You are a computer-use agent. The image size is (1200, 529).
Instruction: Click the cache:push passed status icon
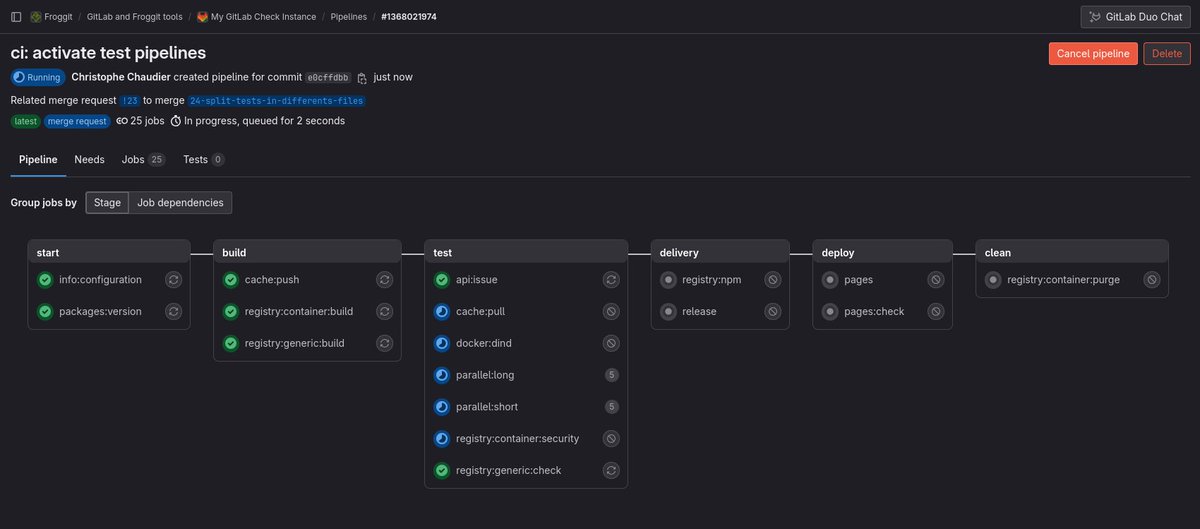pos(231,280)
